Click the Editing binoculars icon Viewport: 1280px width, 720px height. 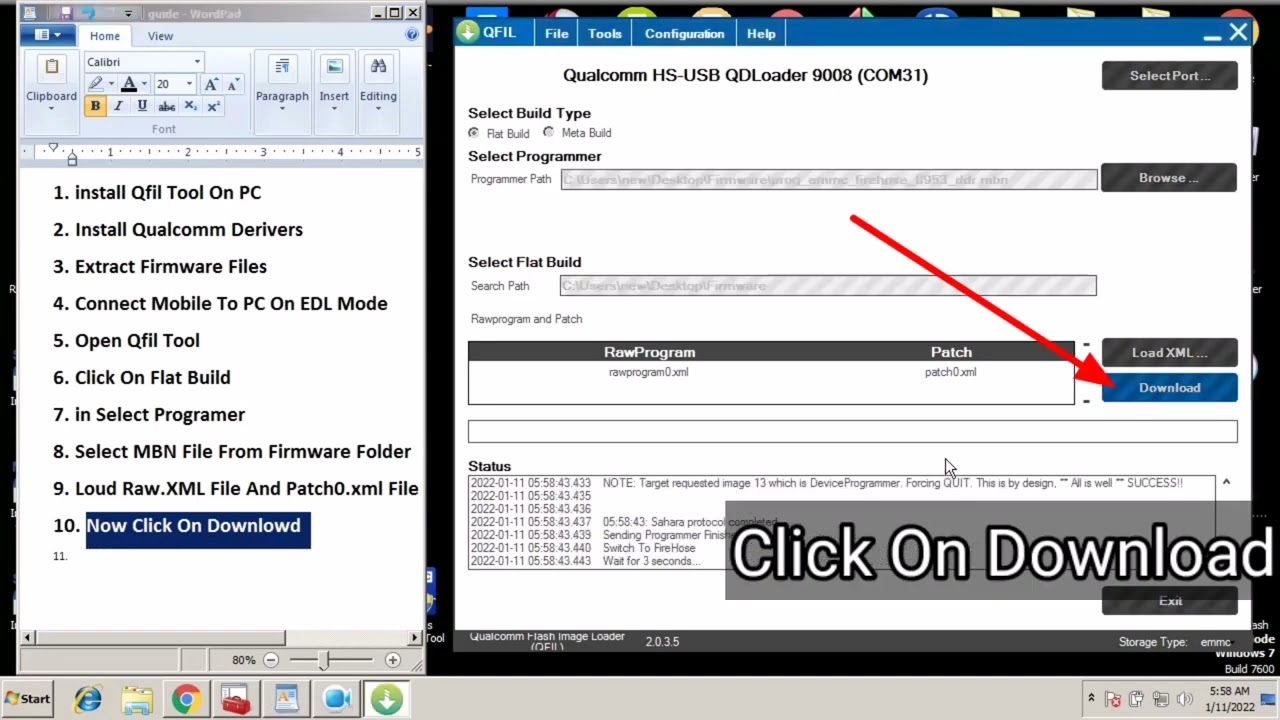click(378, 67)
